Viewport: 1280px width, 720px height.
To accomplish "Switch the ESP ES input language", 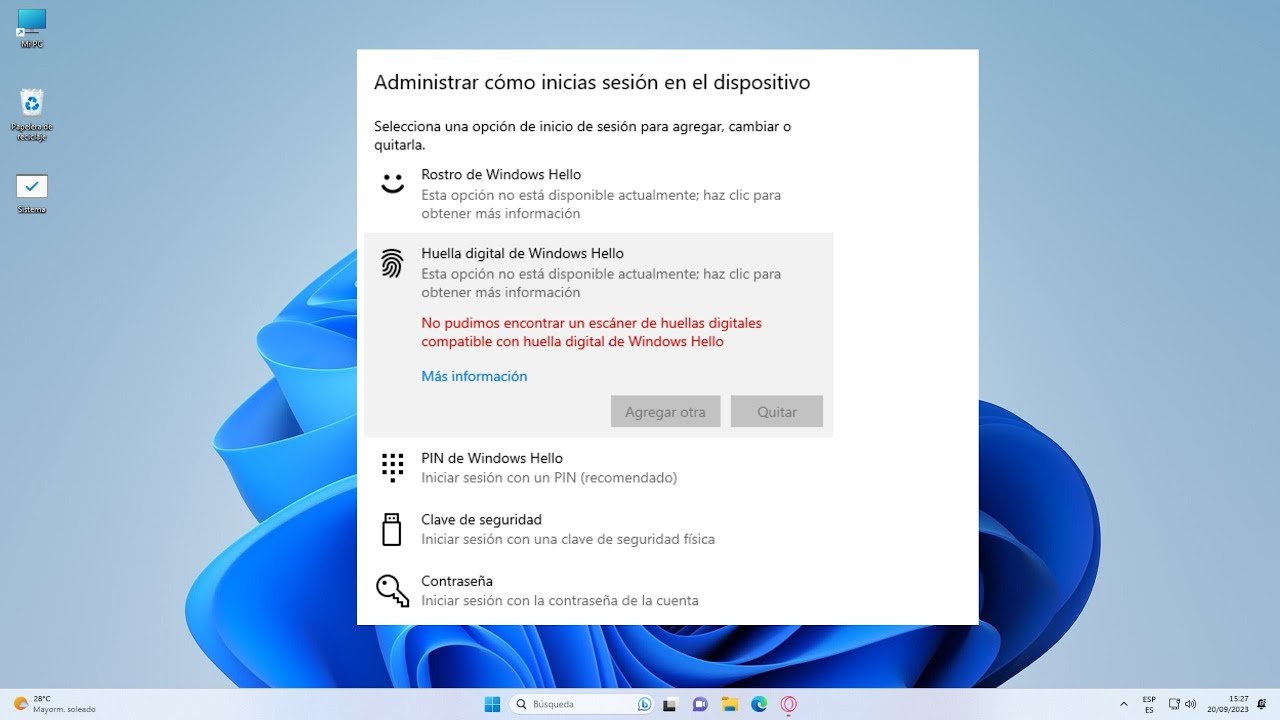I will [x=1149, y=704].
